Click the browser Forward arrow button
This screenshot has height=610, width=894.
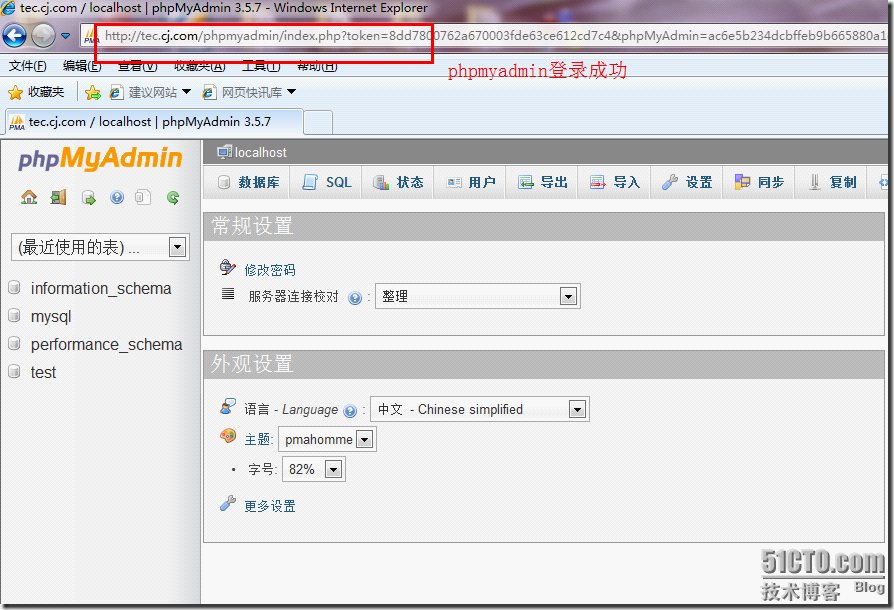click(x=43, y=36)
